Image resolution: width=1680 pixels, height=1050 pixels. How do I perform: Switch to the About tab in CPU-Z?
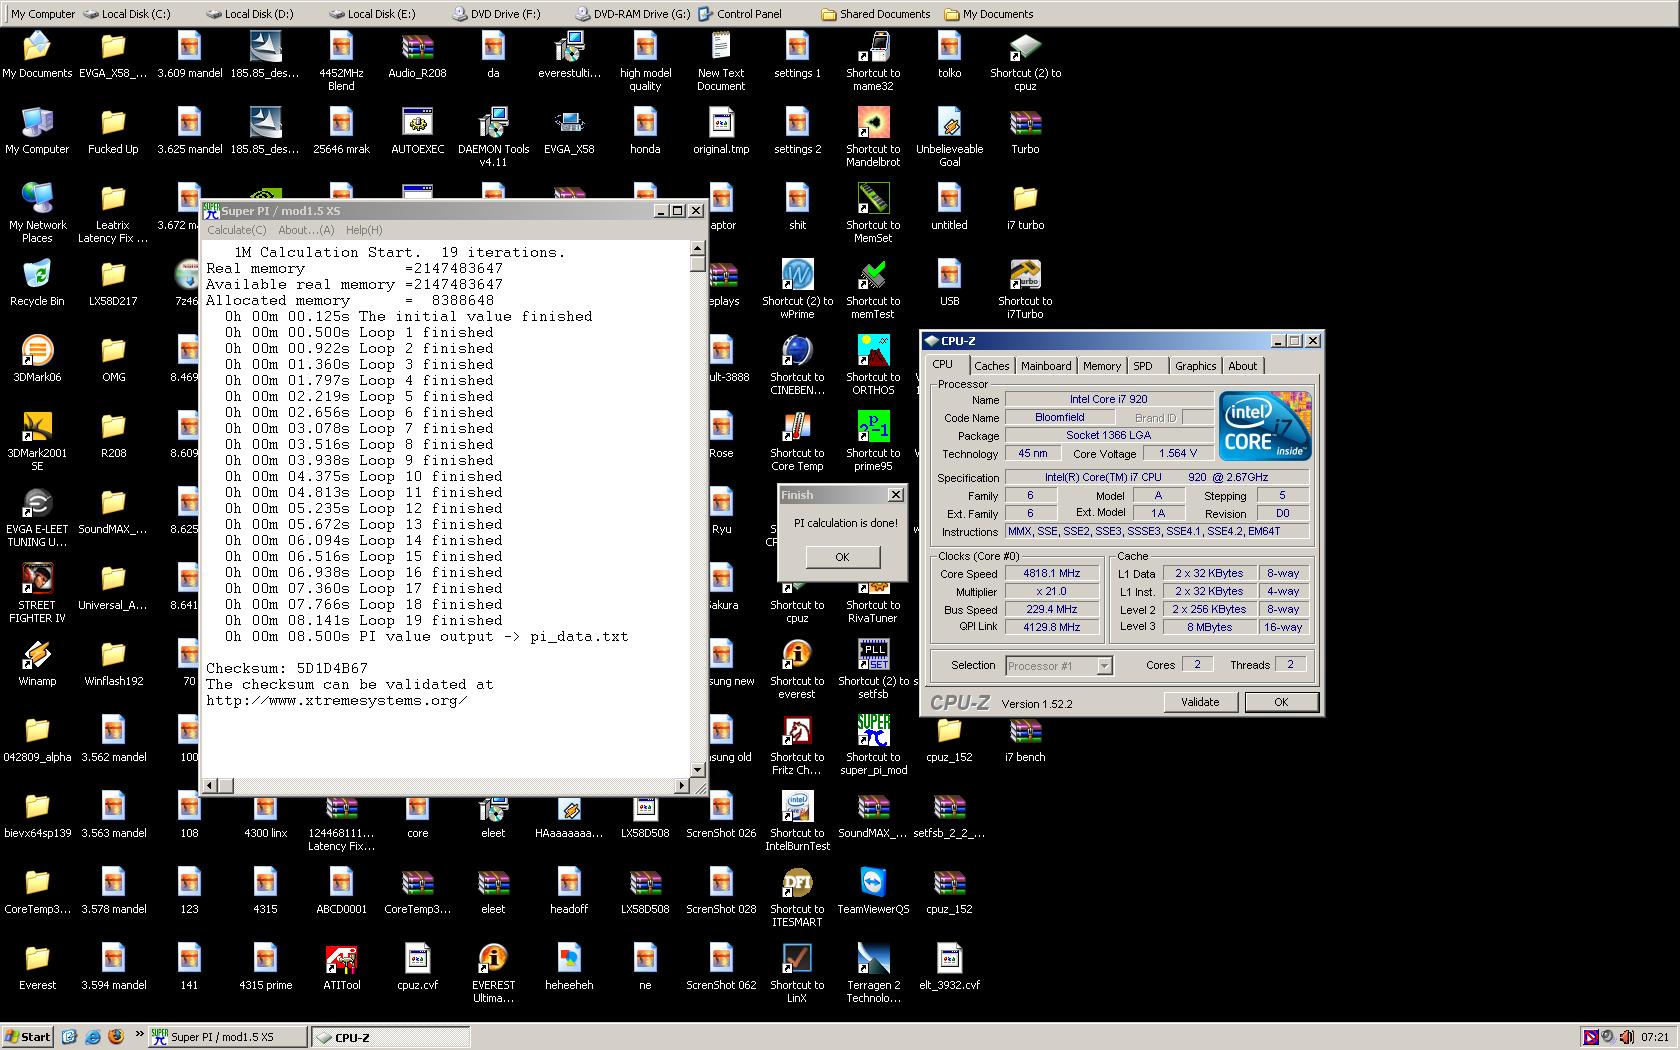[1243, 366]
